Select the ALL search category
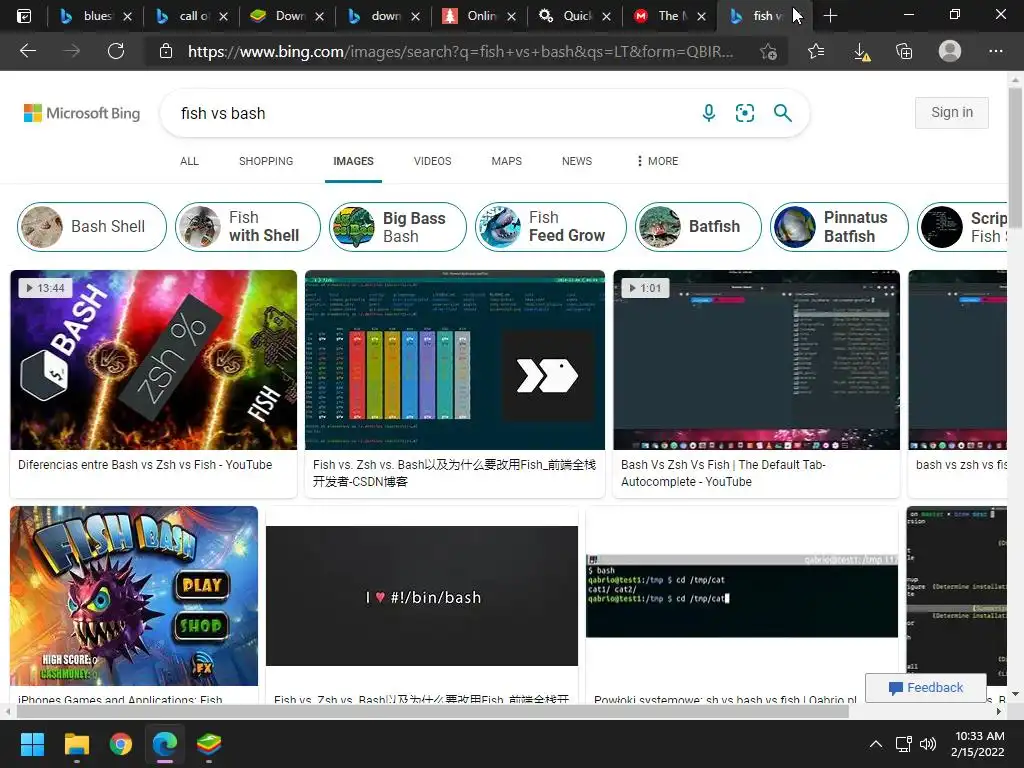 coord(189,161)
